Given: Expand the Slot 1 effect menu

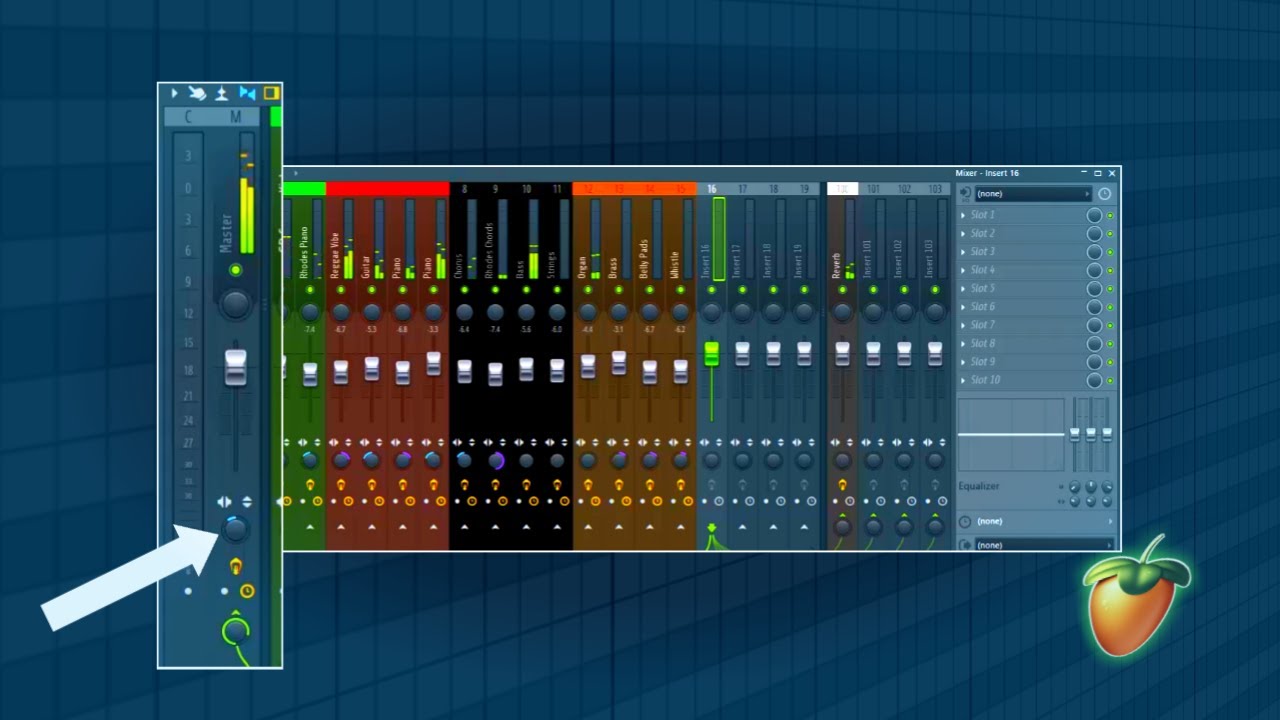Looking at the screenshot, I should (963, 215).
